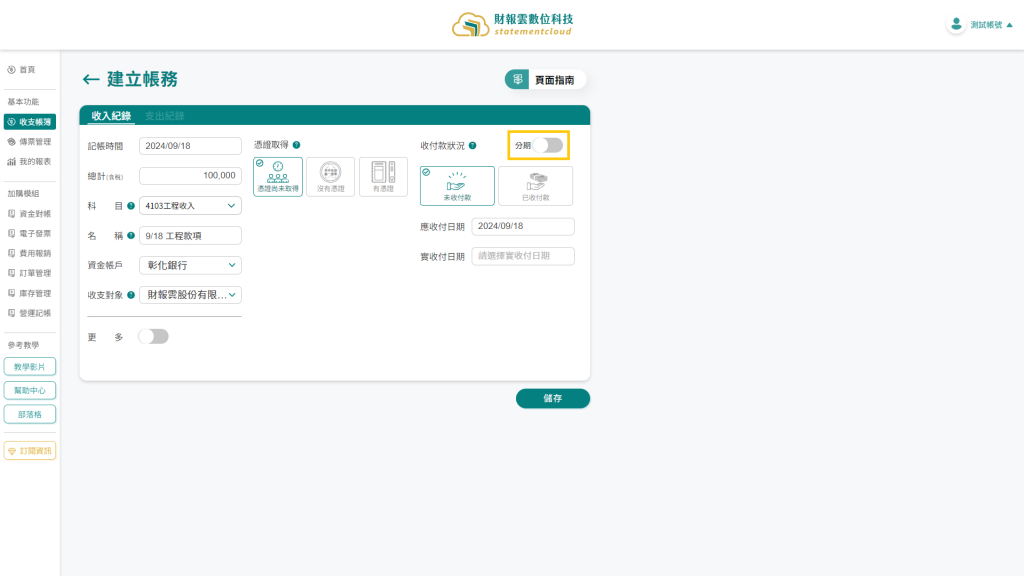Switch to the 支出紀錄 tab
Screen dimensions: 1024x576
point(165,116)
